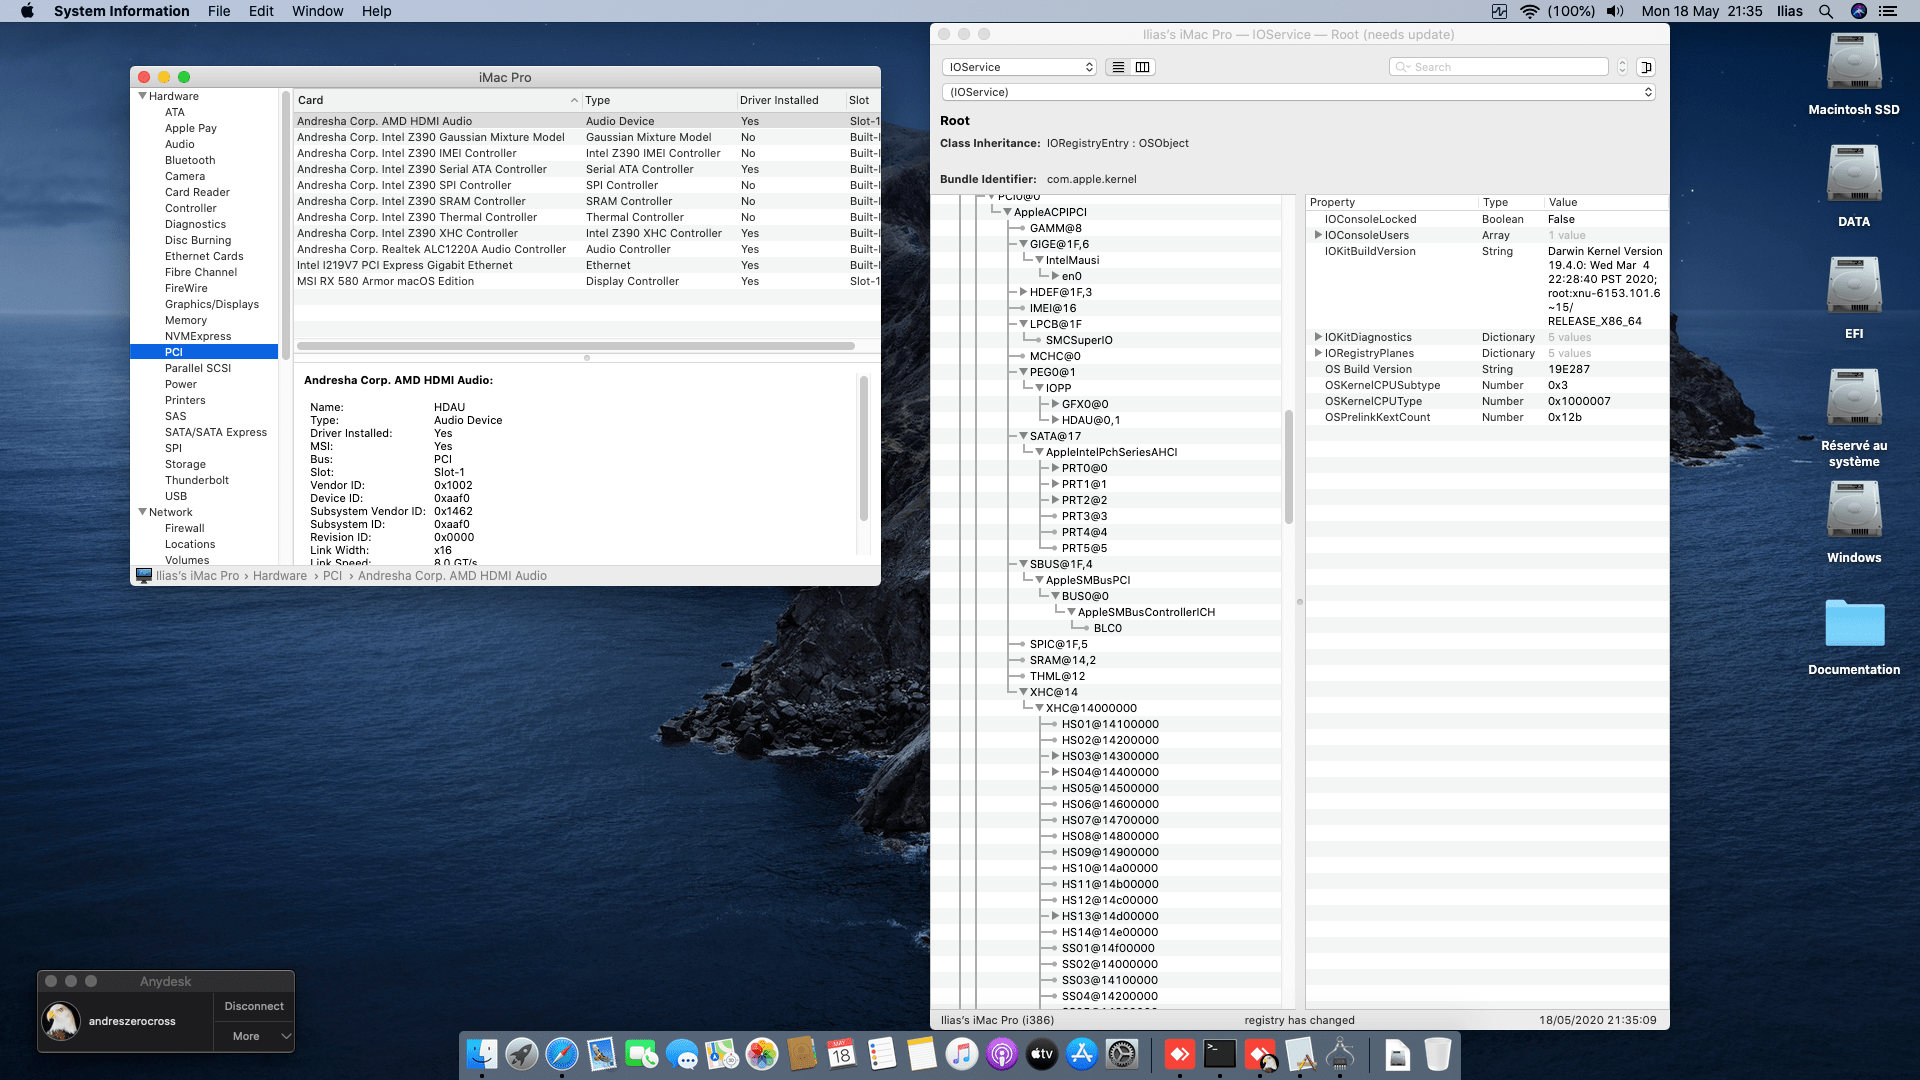Click the IORegistry tree vertical scrollbar
The height and width of the screenshot is (1080, 1920).
coord(1289,466)
